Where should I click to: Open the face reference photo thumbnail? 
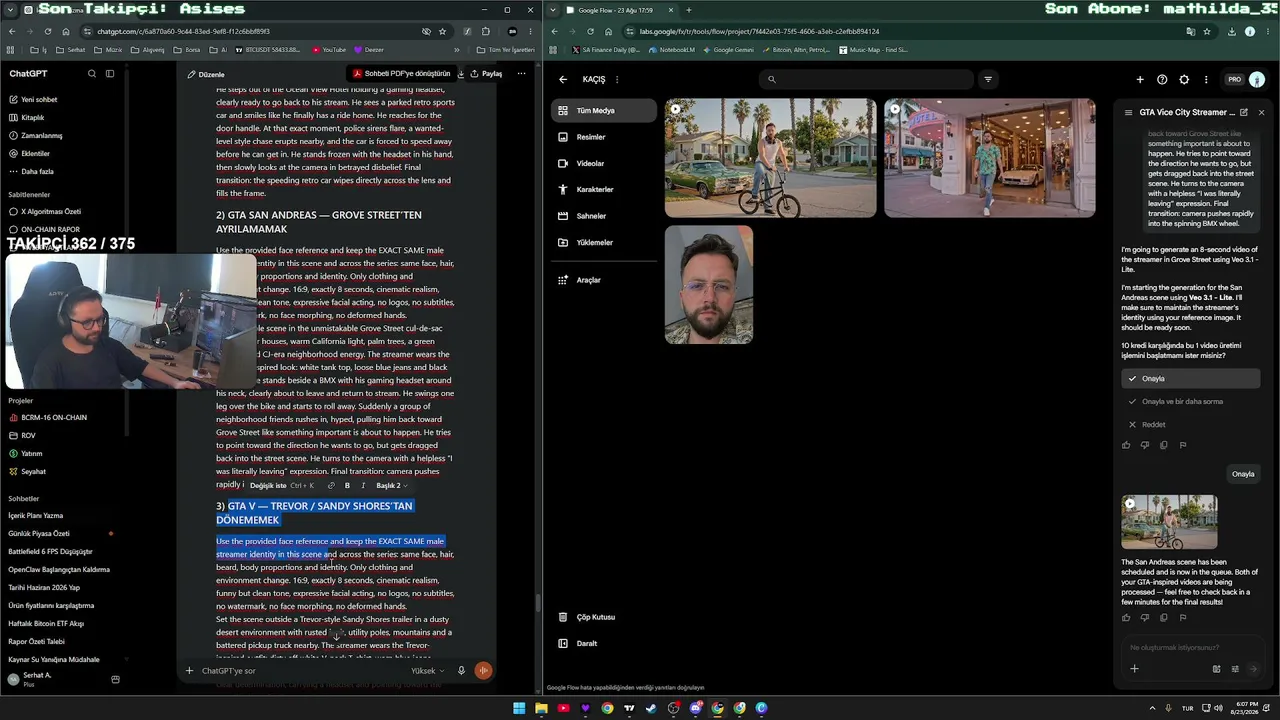(x=709, y=285)
